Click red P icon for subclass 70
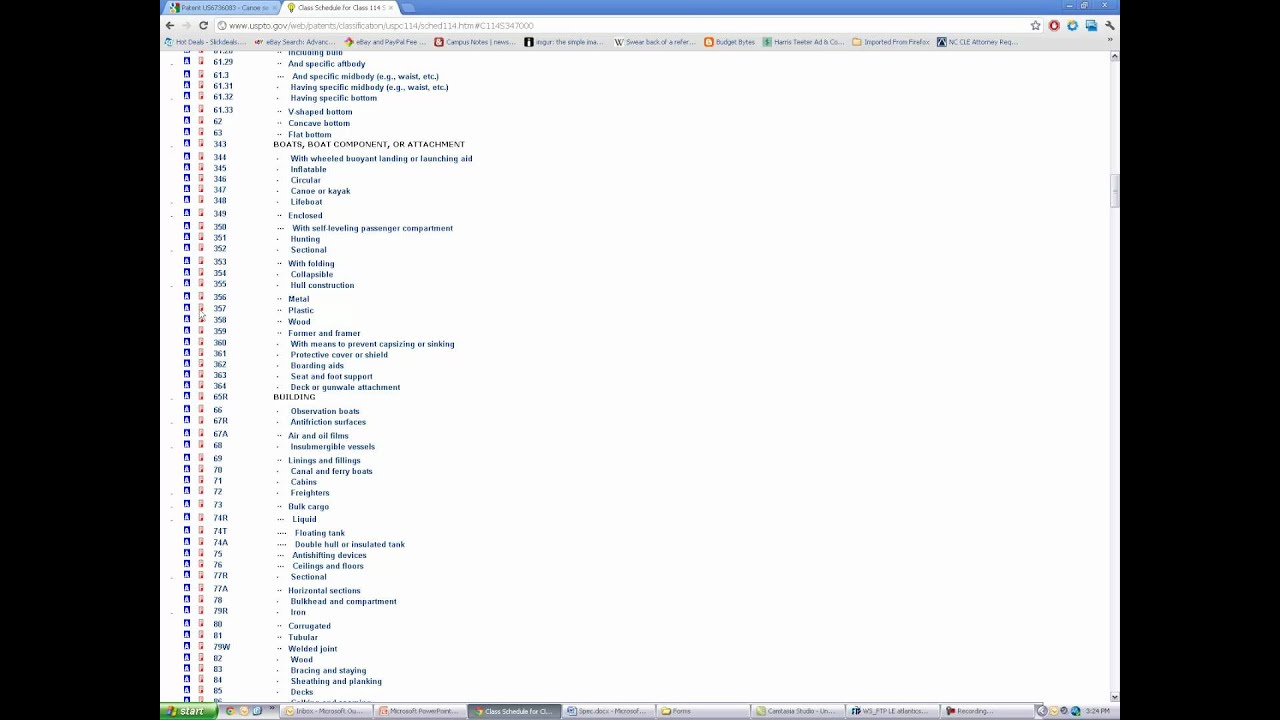 (200, 469)
